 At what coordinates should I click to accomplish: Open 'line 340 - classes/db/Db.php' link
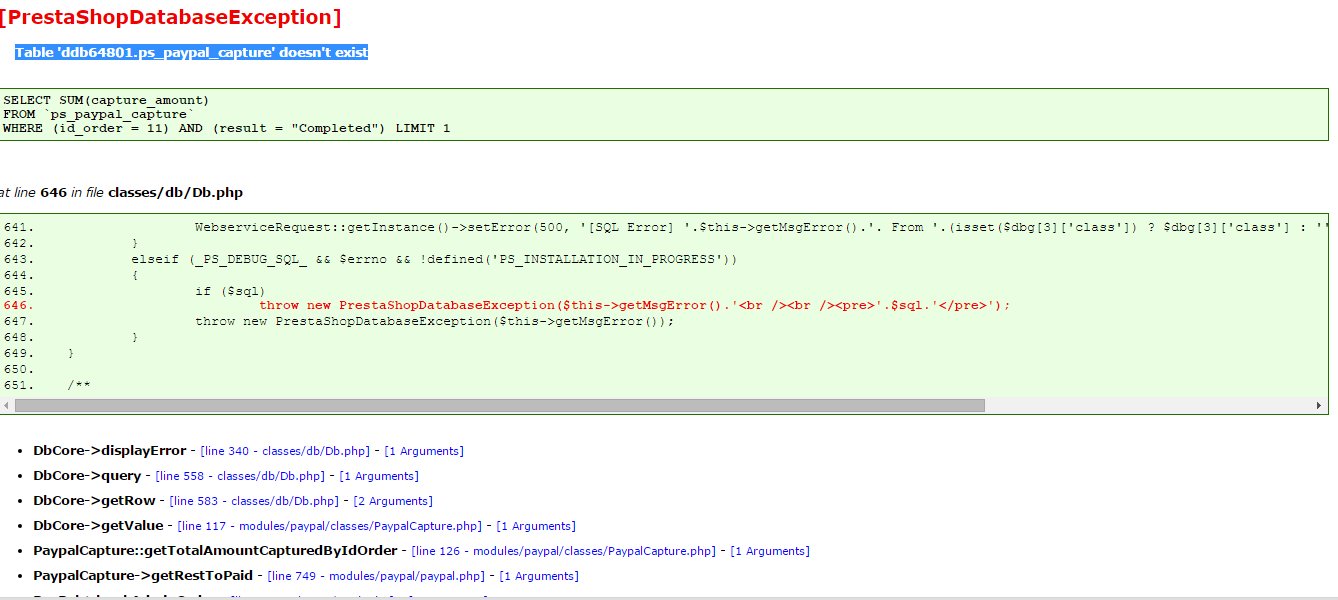pos(285,451)
